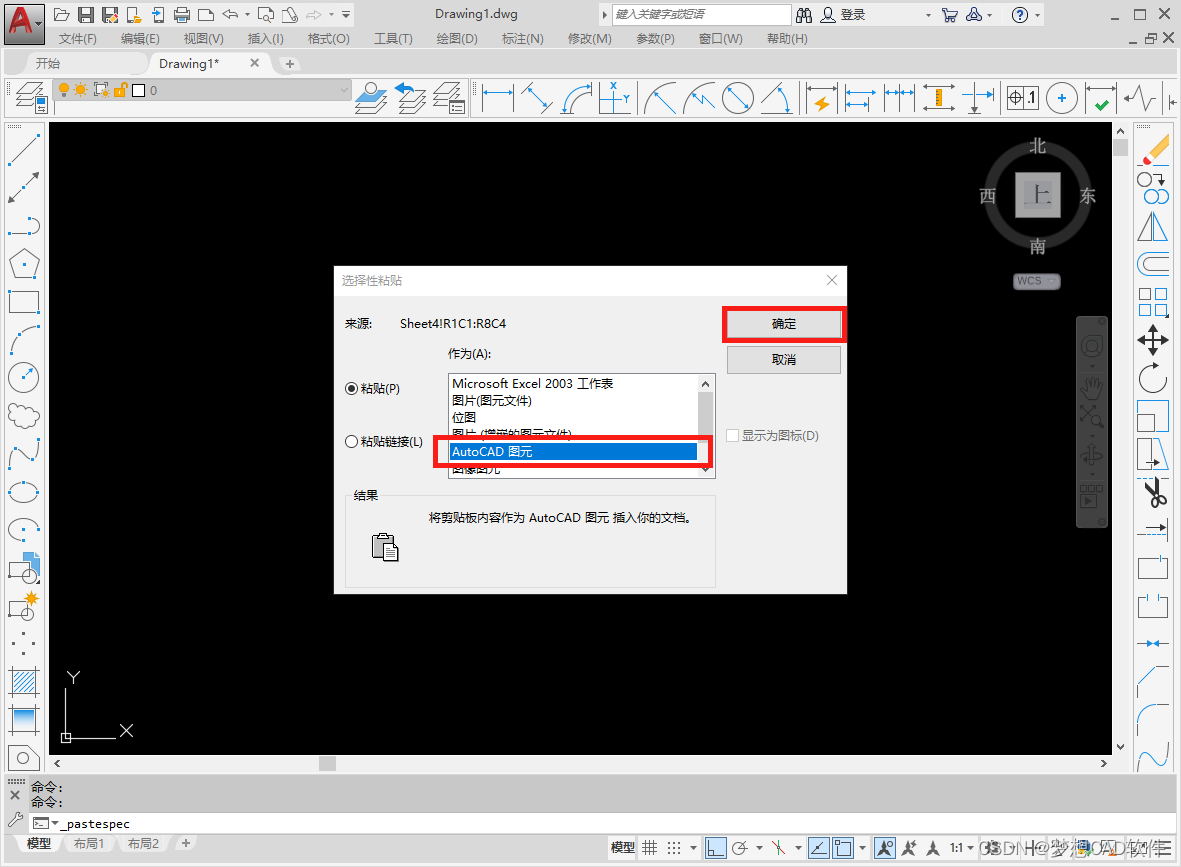
Task: Select the Rectangle draw tool
Action: click(23, 301)
